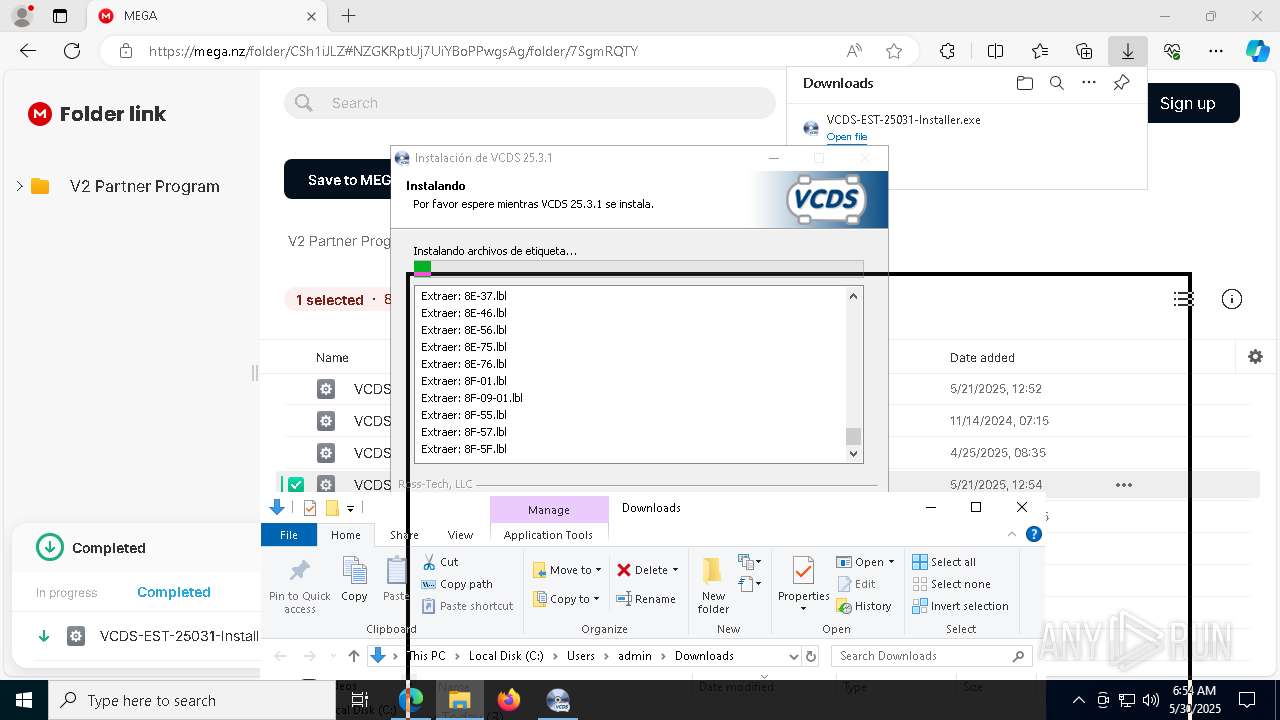Open Delete dropdown arrow in Explorer
This screenshot has height=720, width=1280.
pyautogui.click(x=675, y=570)
